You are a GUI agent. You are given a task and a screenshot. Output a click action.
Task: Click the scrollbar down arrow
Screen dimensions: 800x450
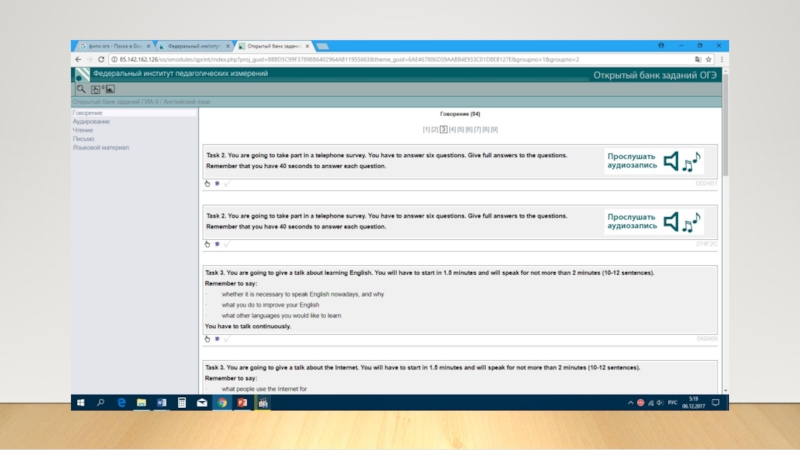pyautogui.click(x=726, y=391)
